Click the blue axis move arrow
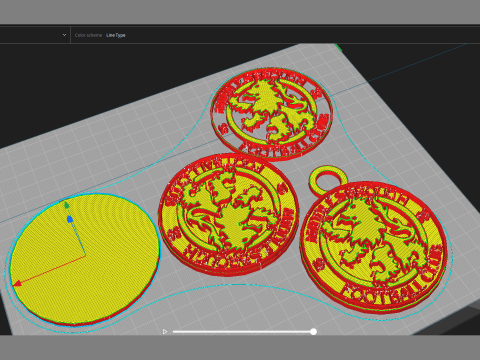The height and width of the screenshot is (360, 480). 70,219
